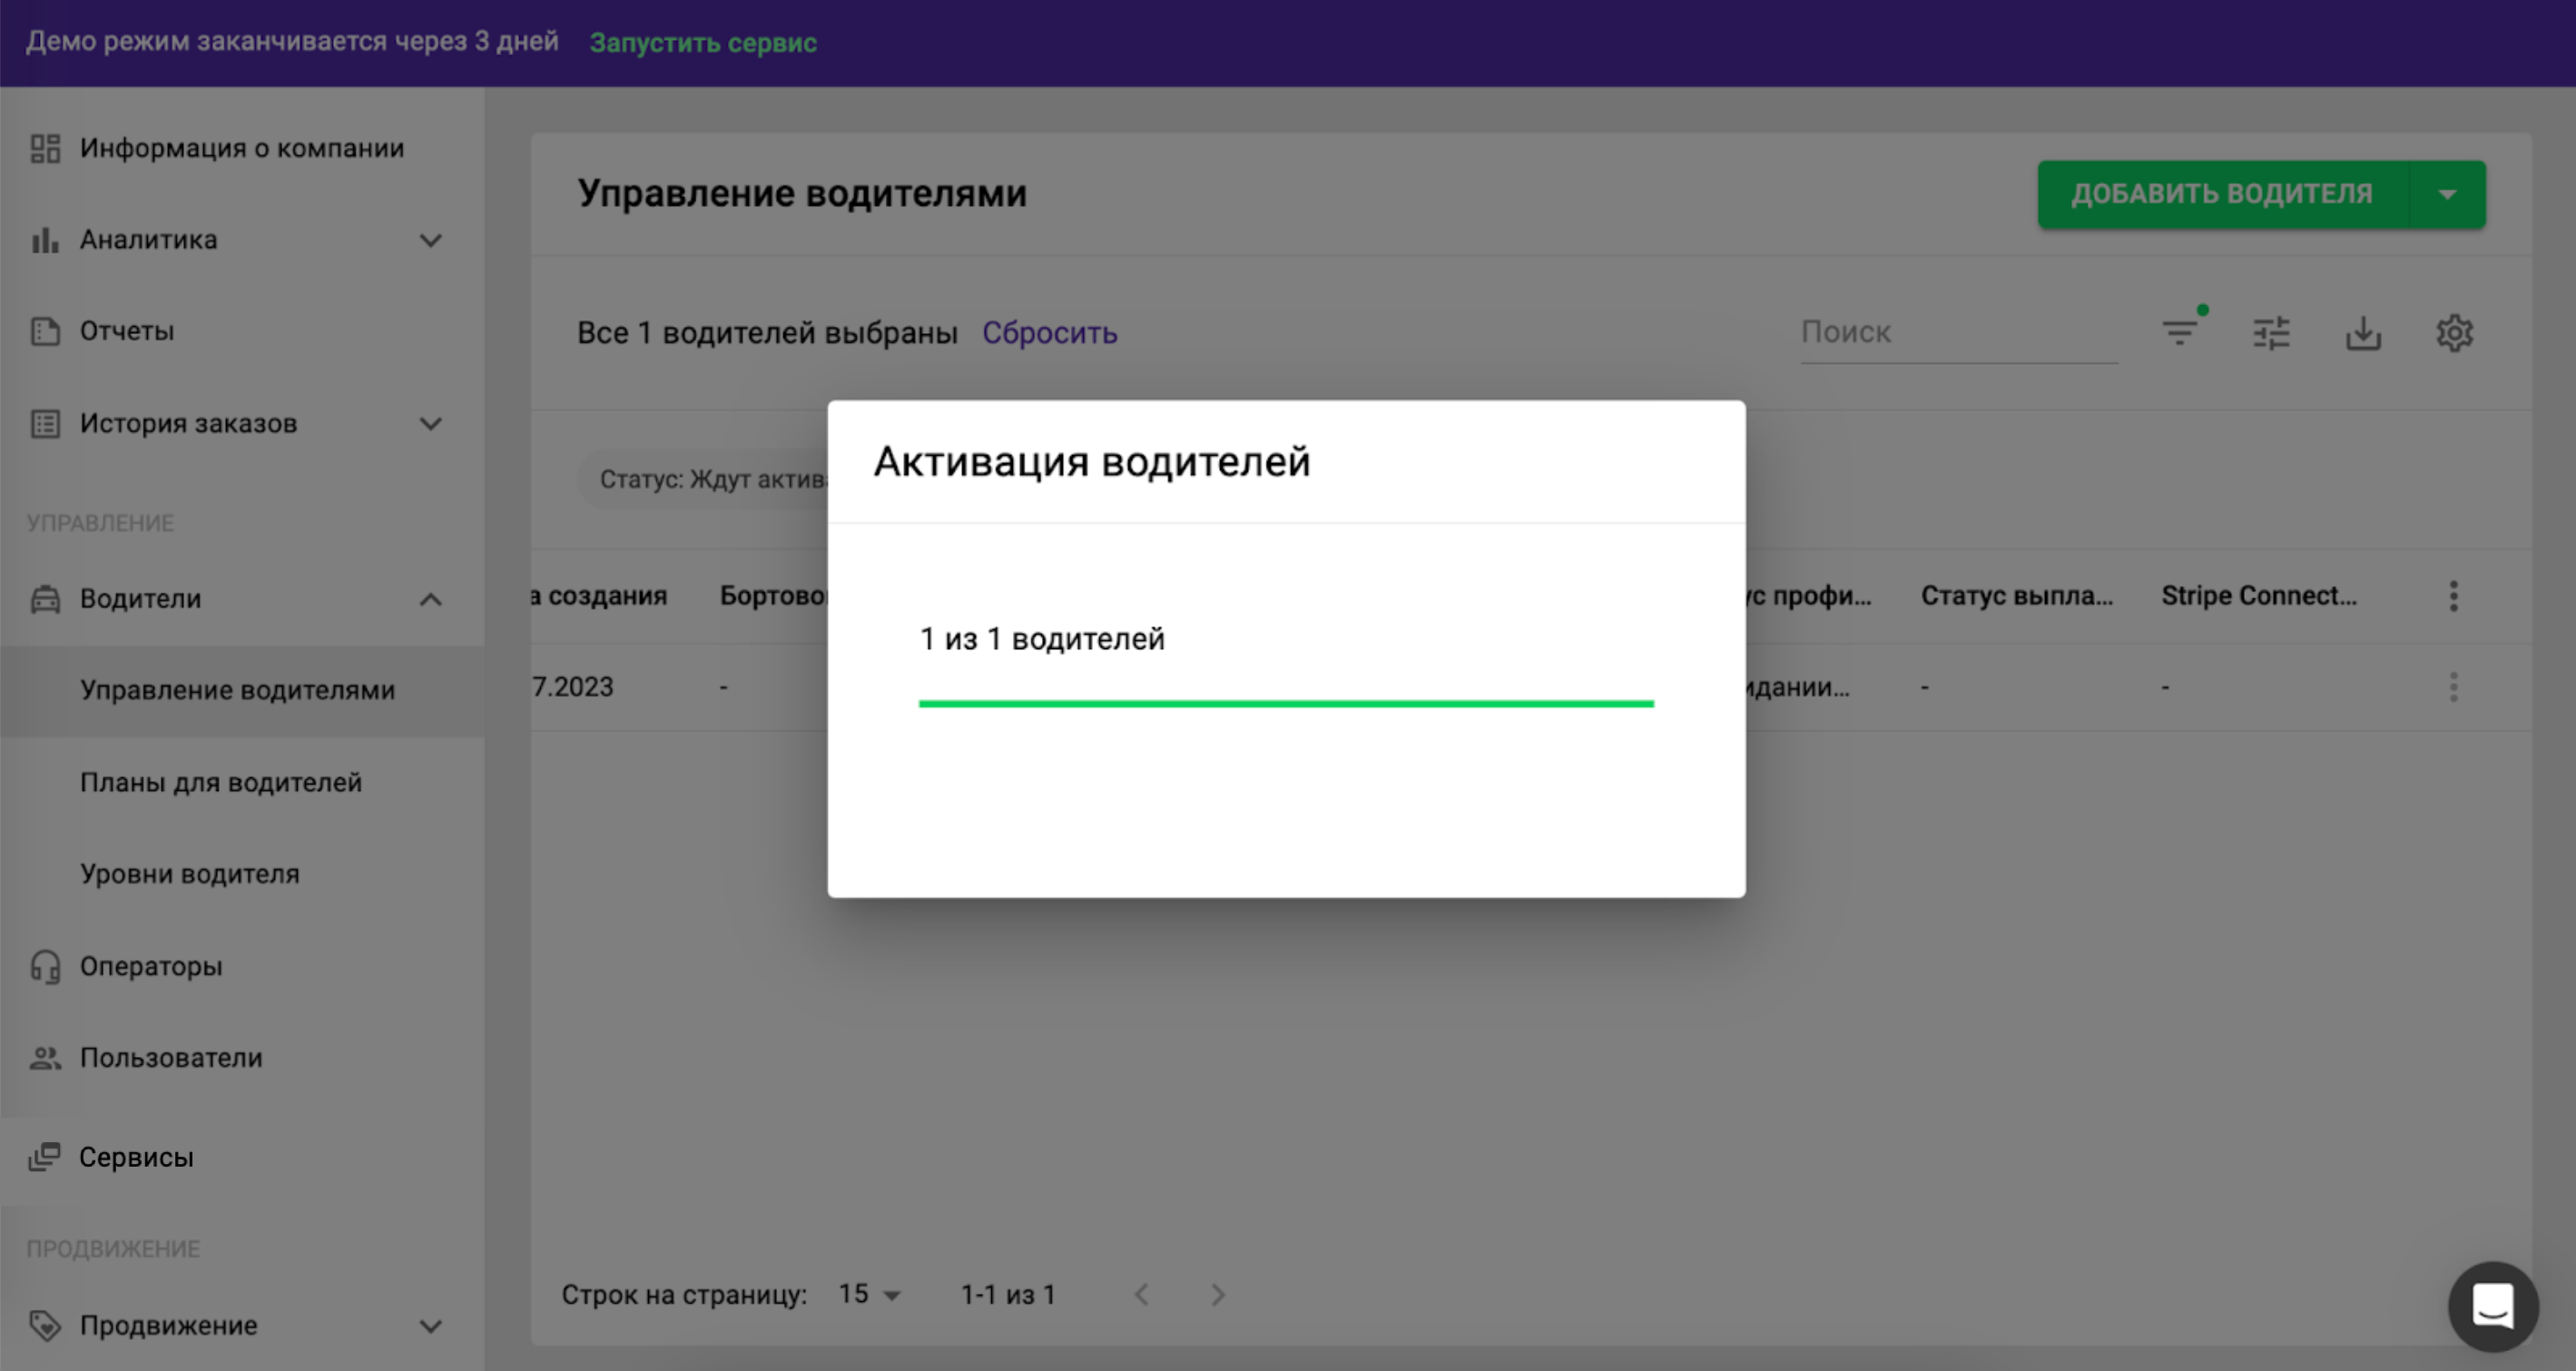The height and width of the screenshot is (1371, 2576).
Task: Click the green activation progress bar
Action: 1285,704
